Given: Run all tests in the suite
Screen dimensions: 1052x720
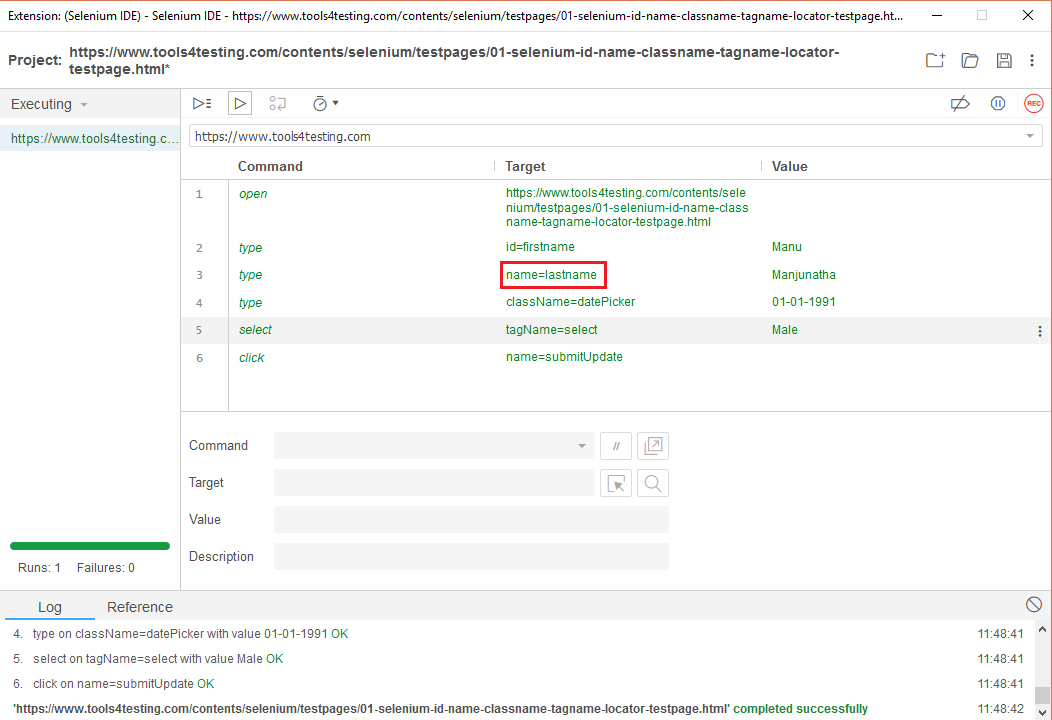Looking at the screenshot, I should click(202, 103).
